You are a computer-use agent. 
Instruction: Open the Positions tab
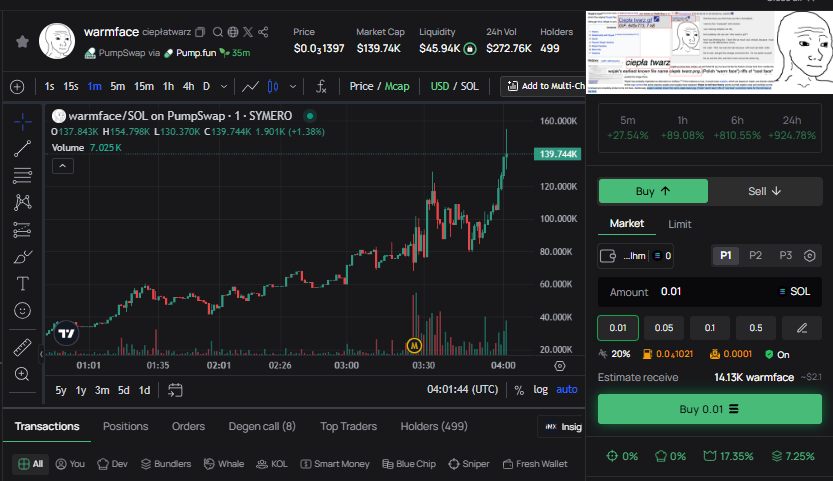click(125, 426)
